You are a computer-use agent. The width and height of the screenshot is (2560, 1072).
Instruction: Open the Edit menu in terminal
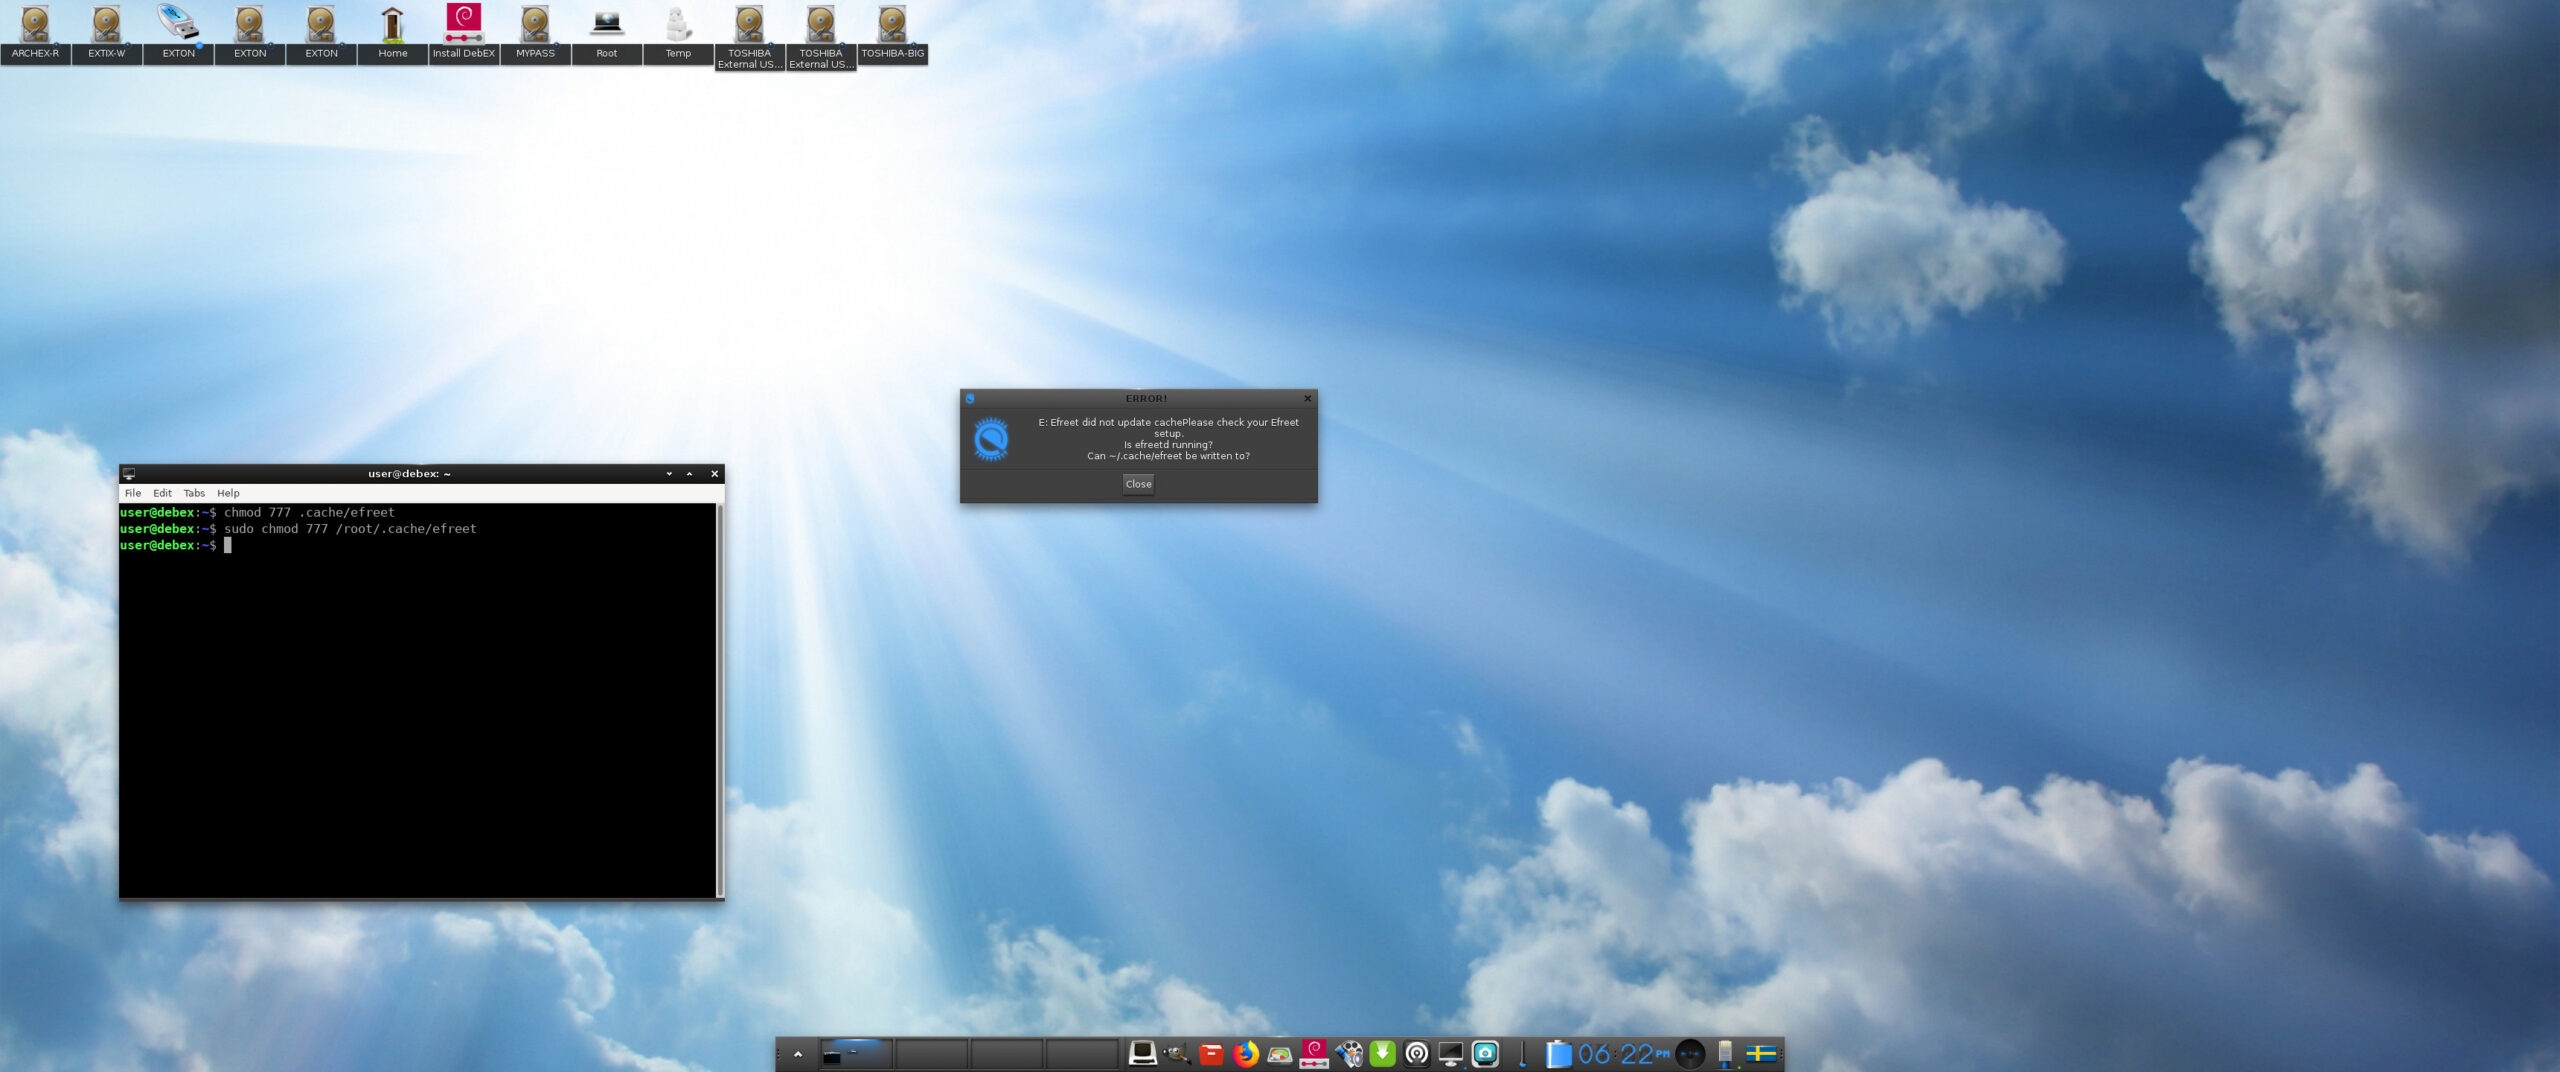pyautogui.click(x=162, y=493)
